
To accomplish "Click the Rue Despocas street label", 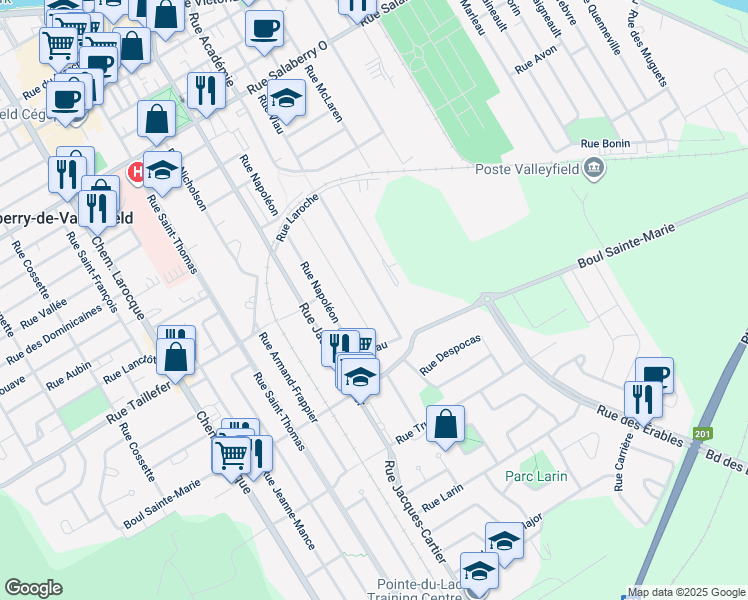I will click(450, 355).
